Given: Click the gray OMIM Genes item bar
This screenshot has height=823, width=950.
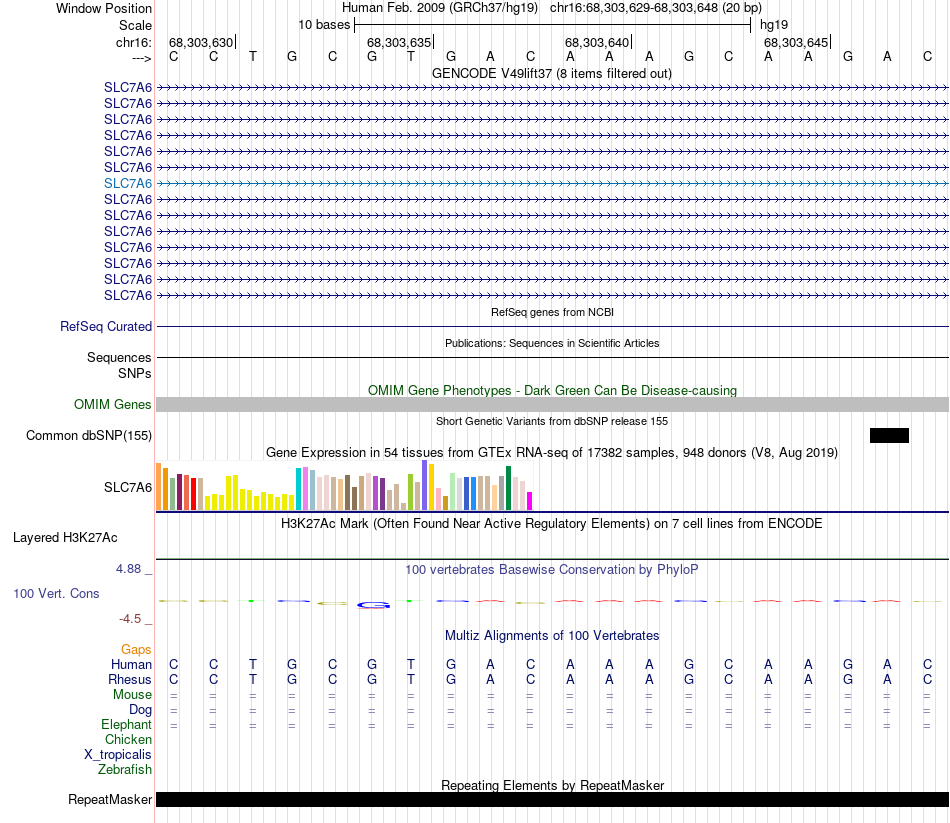Looking at the screenshot, I should click(x=553, y=404).
